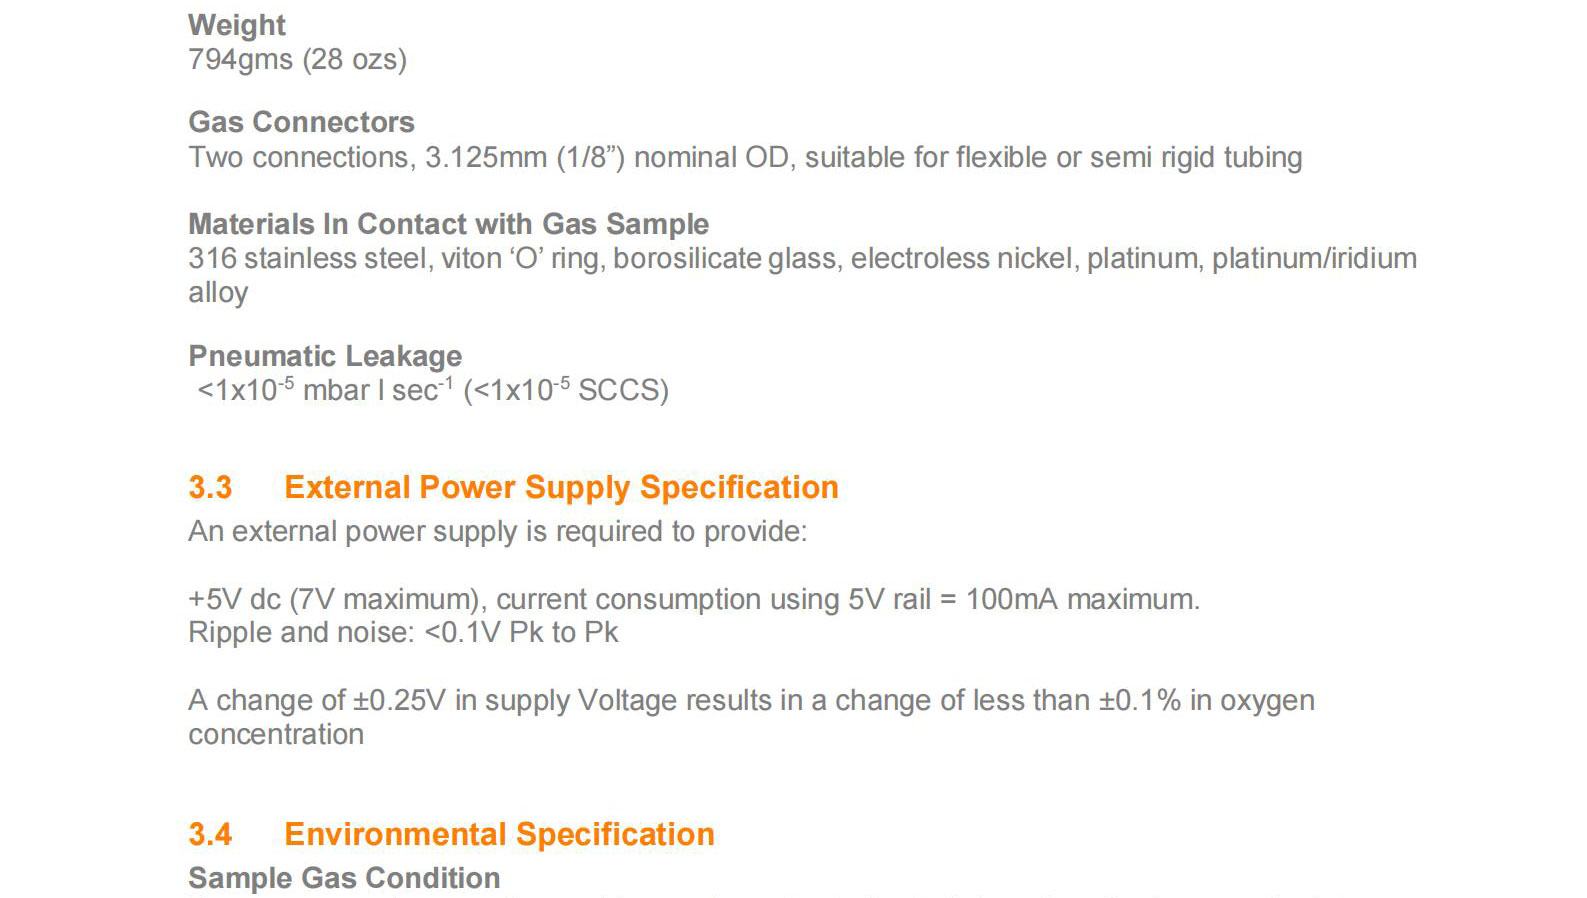The height and width of the screenshot is (898, 1587).
Task: Click the "794gms (28 ozs)" text
Action: click(297, 60)
